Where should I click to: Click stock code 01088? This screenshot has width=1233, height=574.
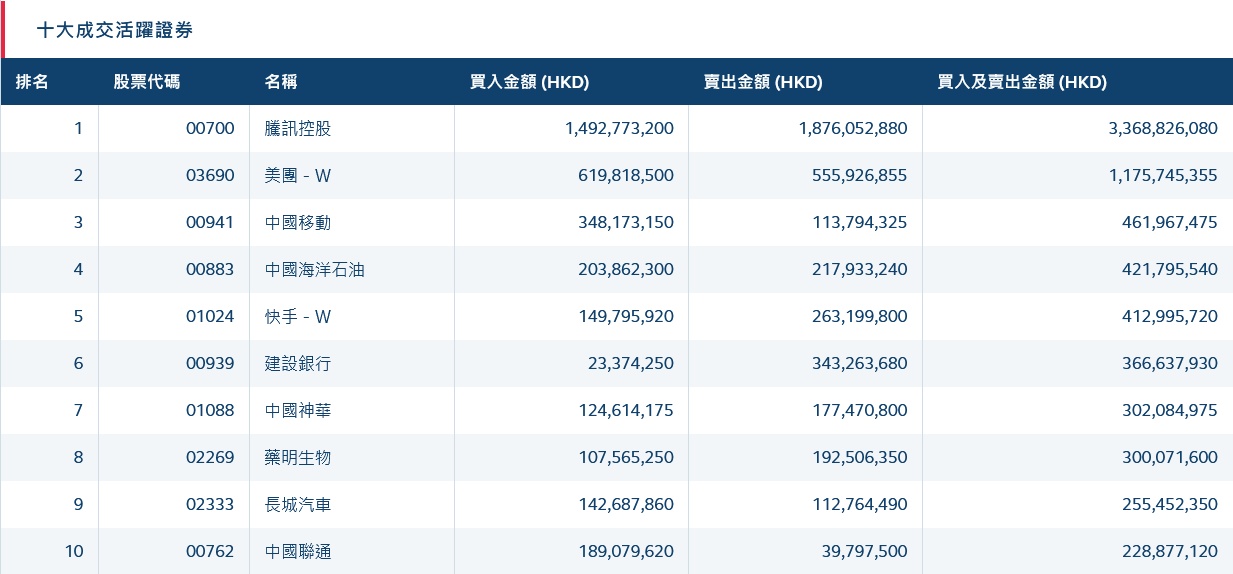click(x=210, y=410)
